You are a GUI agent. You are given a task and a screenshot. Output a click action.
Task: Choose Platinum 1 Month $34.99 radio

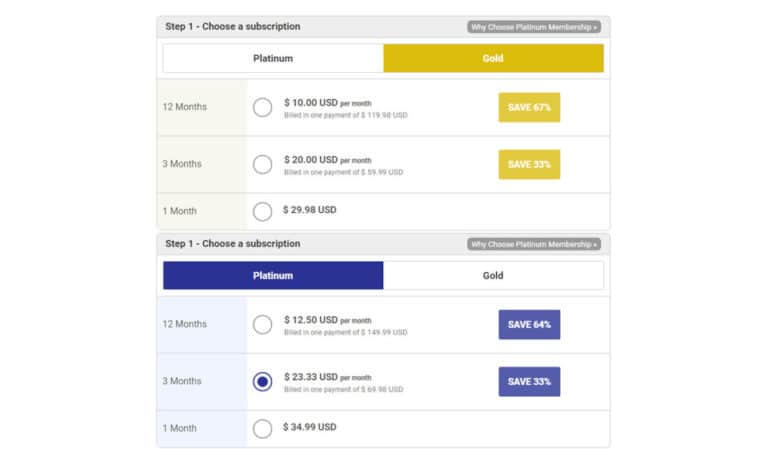point(263,428)
